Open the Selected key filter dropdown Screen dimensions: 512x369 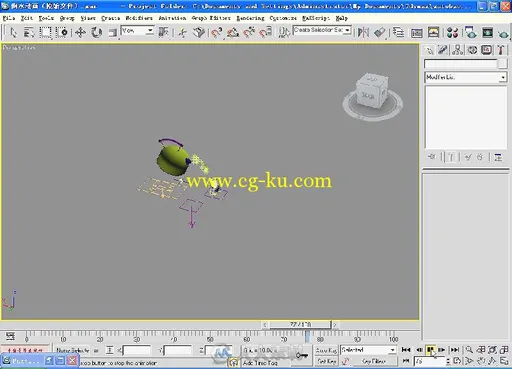[368, 350]
